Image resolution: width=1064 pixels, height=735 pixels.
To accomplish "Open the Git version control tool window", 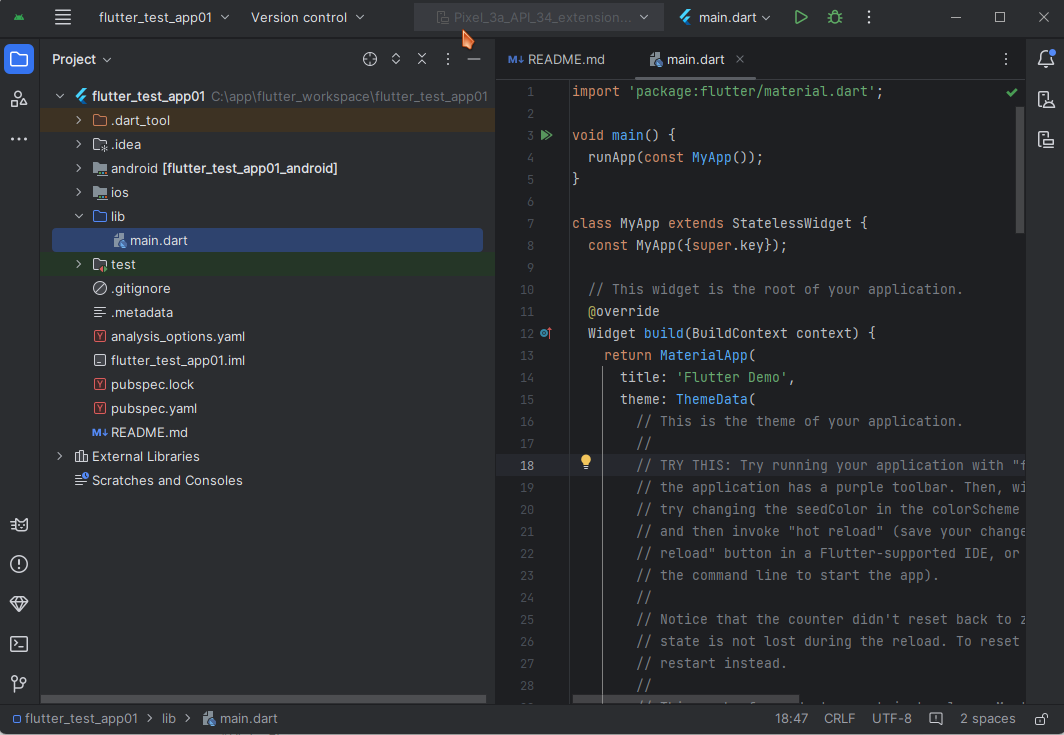I will [19, 683].
